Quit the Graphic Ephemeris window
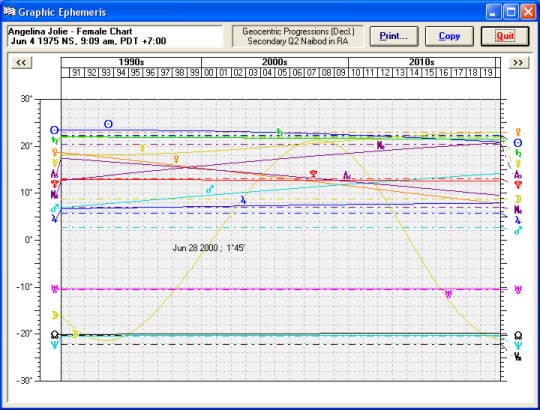Image resolution: width=540 pixels, height=410 pixels. 505,36
